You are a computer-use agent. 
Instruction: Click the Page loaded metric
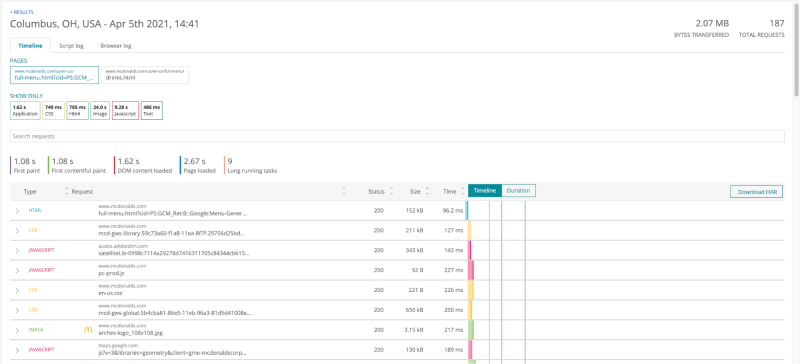199,165
